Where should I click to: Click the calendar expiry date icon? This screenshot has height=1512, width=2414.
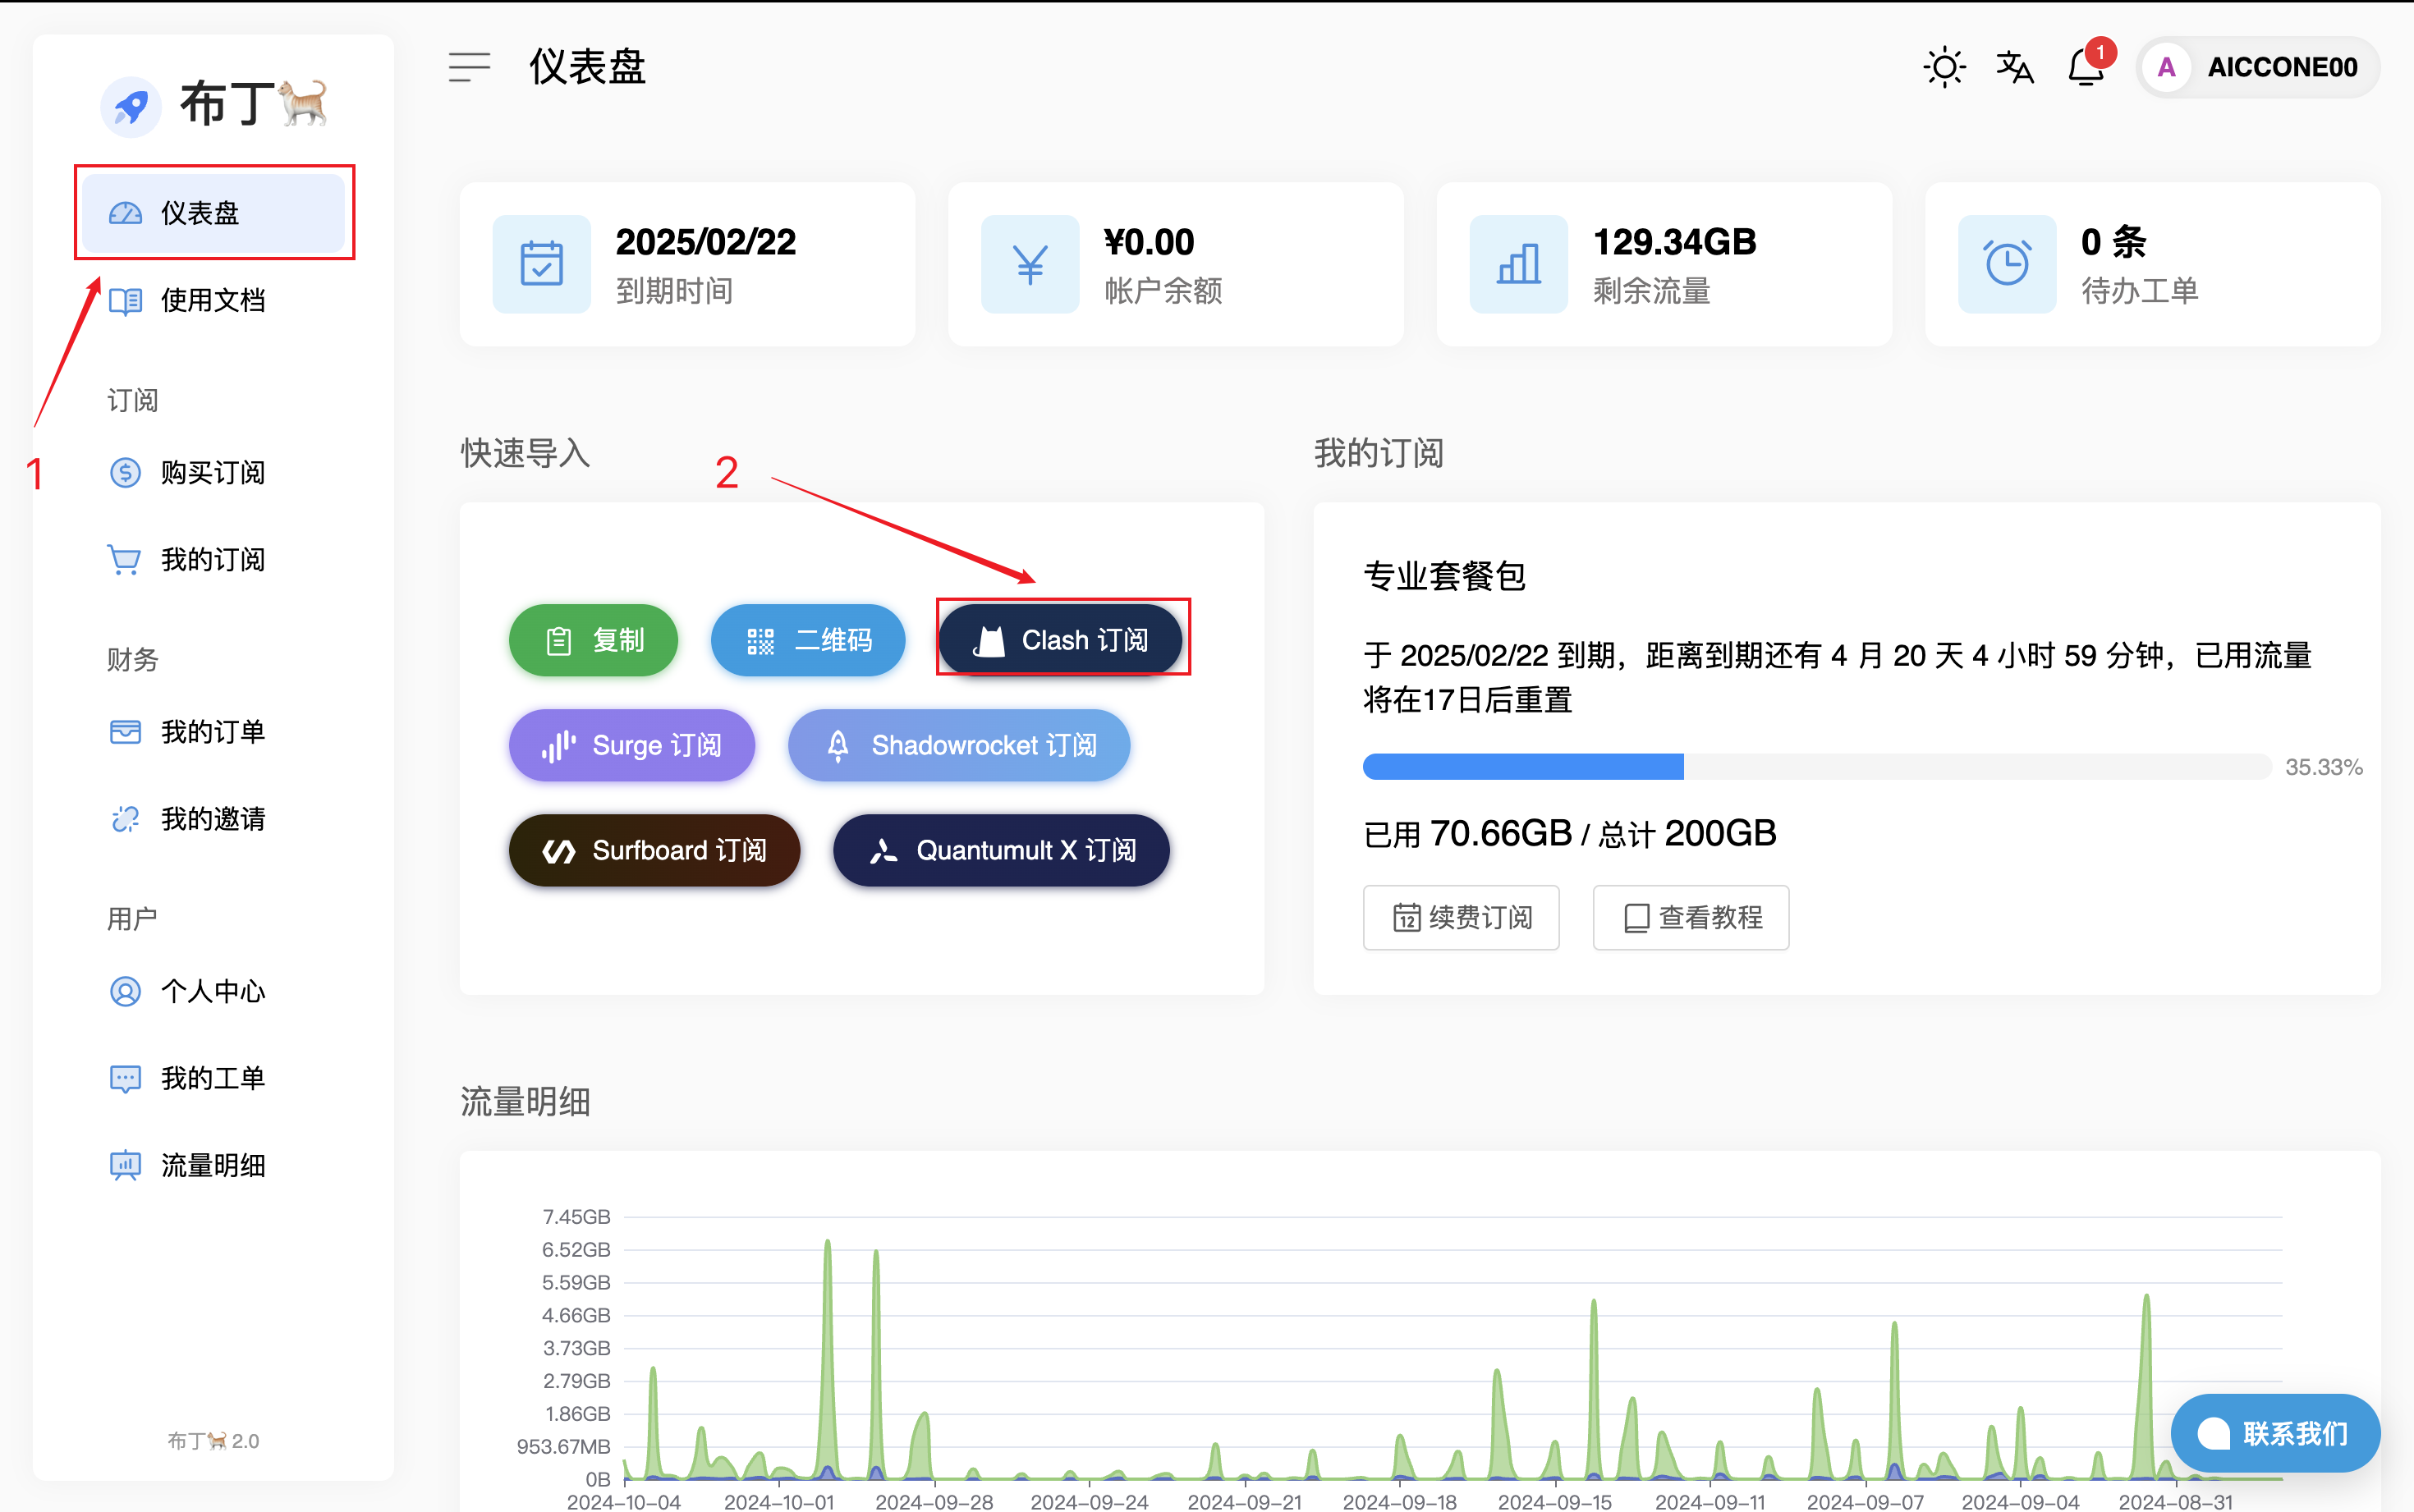point(541,264)
